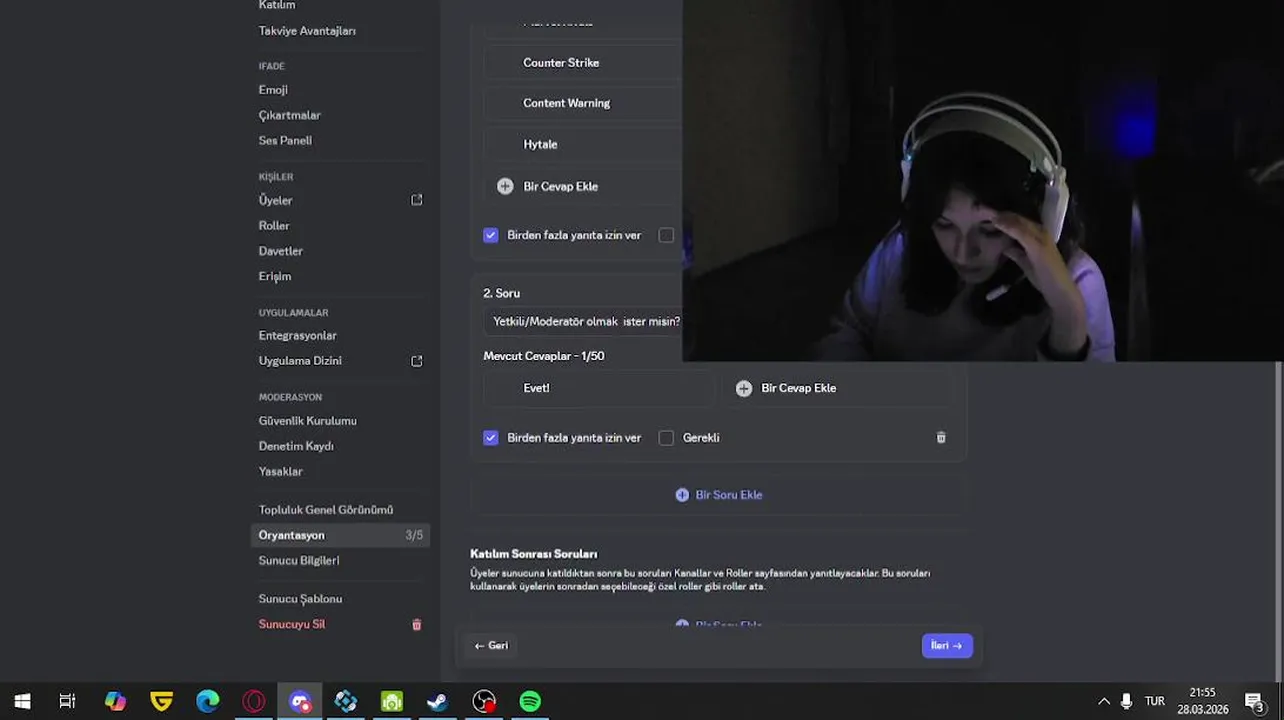The height and width of the screenshot is (720, 1284).
Task: Tick the Gerekli checkbox in question 2
Action: click(x=666, y=438)
